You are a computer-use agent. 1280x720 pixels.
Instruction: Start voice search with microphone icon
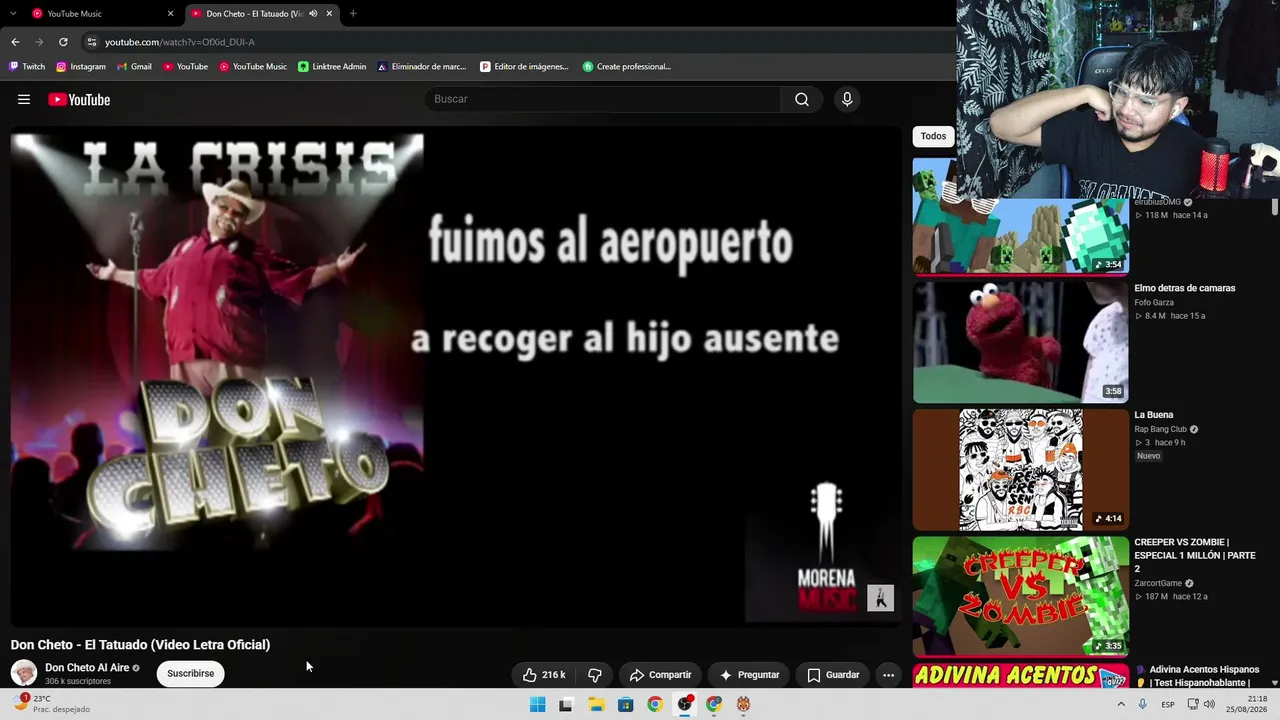[847, 99]
